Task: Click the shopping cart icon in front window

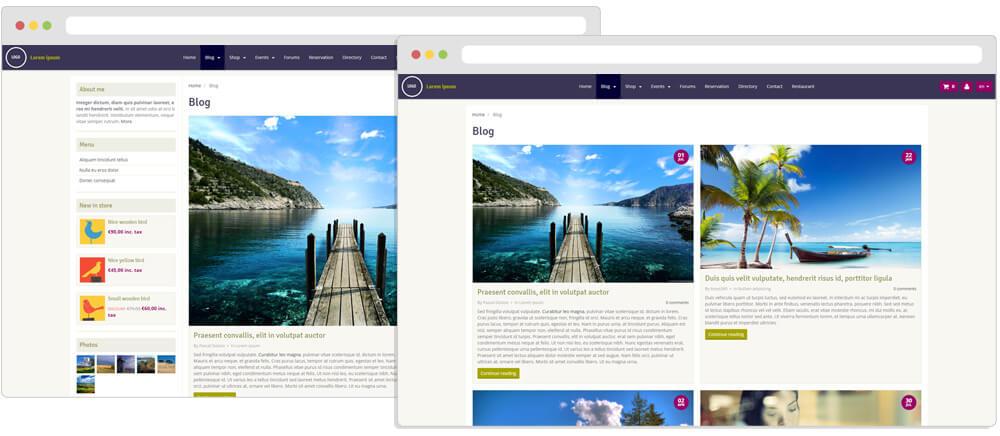Action: point(948,87)
